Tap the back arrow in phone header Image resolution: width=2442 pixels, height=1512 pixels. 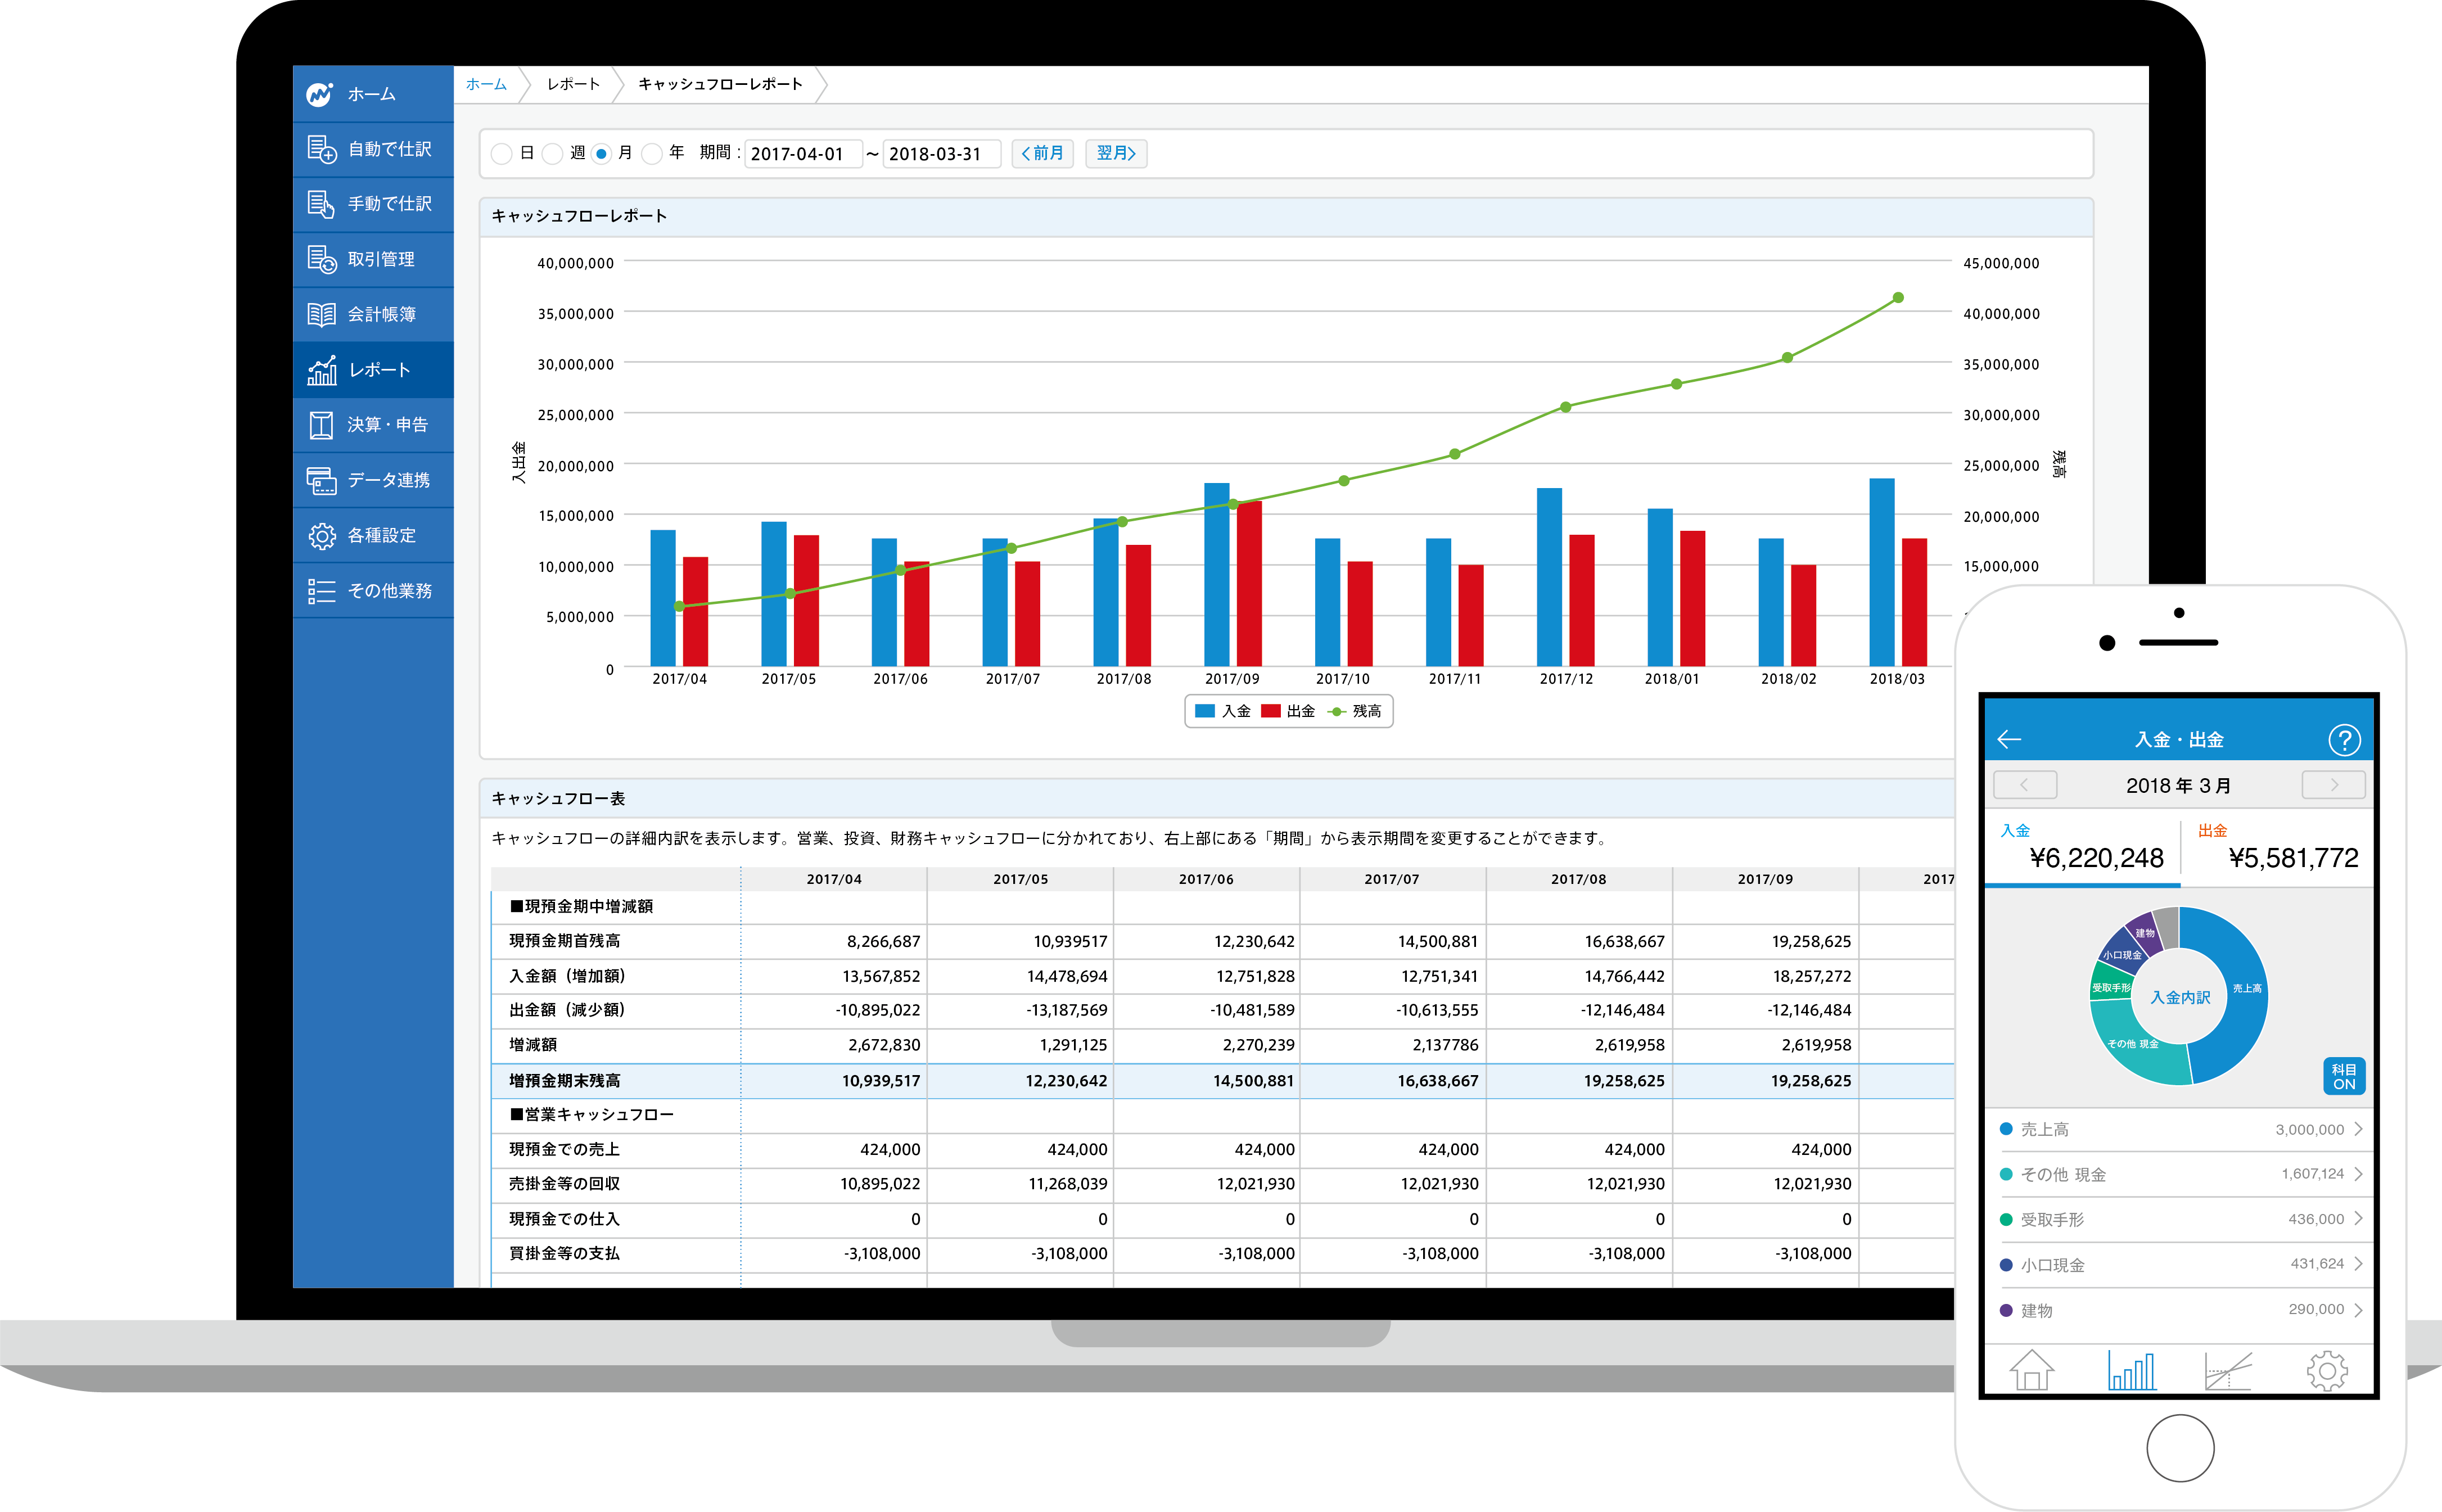[2009, 740]
